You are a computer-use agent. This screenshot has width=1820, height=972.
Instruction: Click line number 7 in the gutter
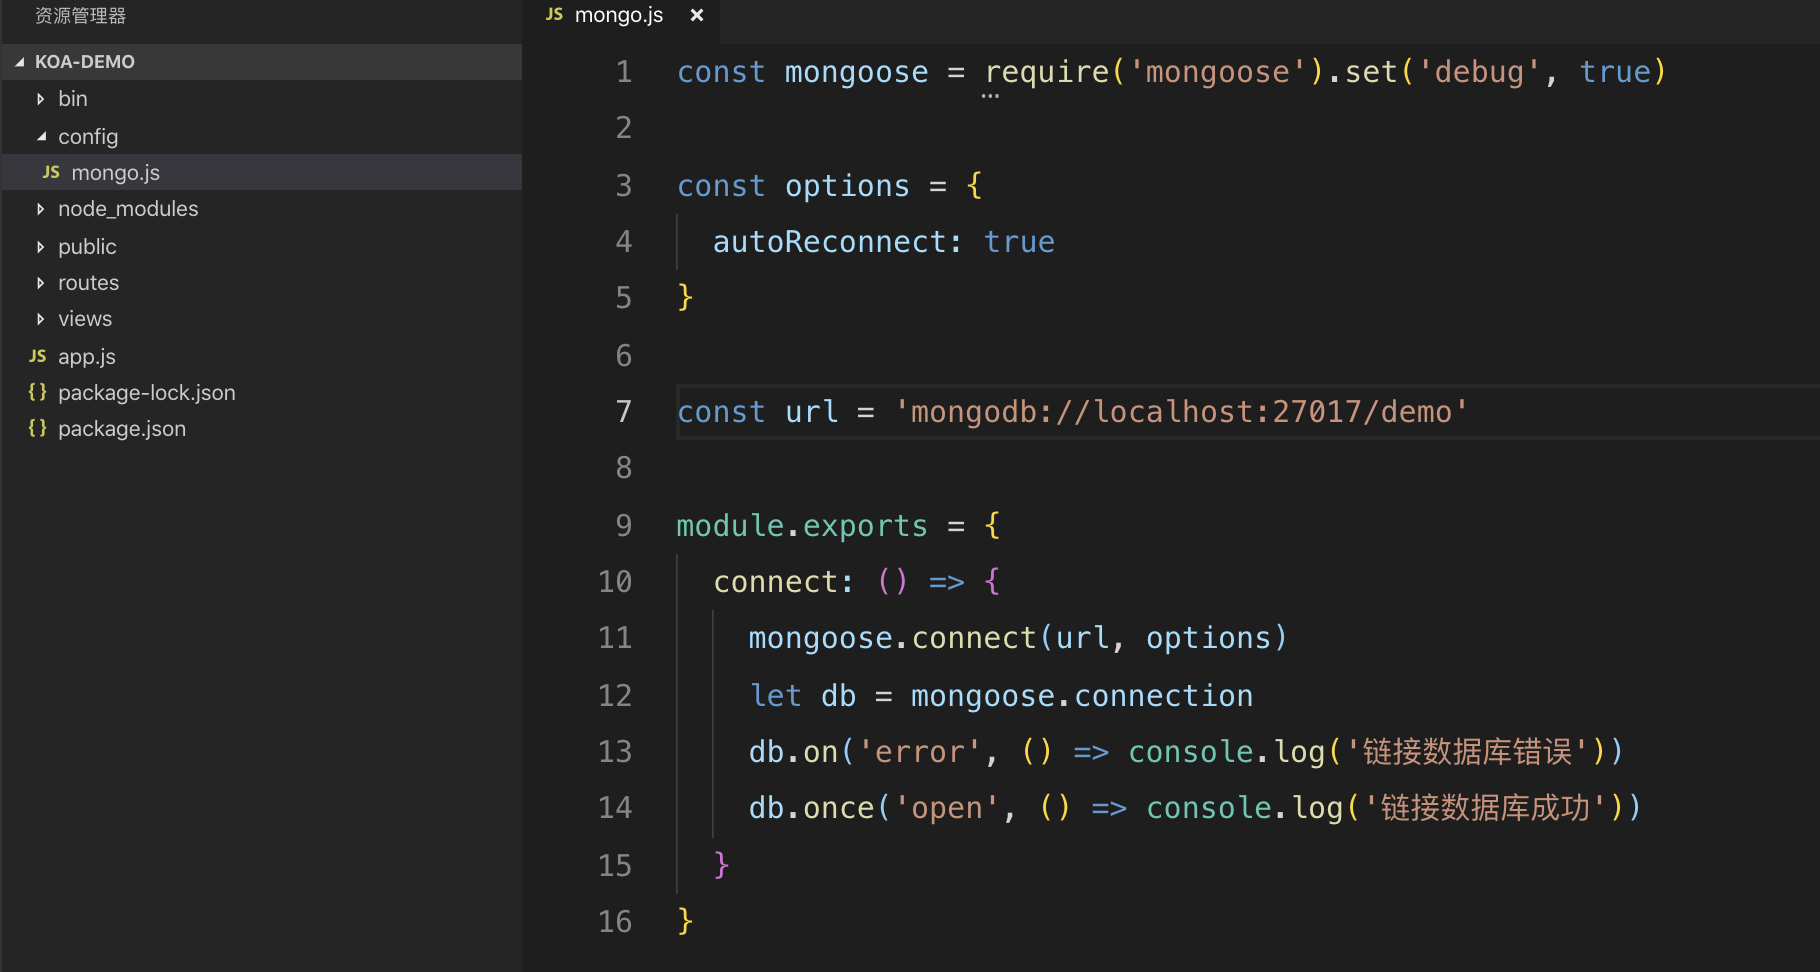623,412
